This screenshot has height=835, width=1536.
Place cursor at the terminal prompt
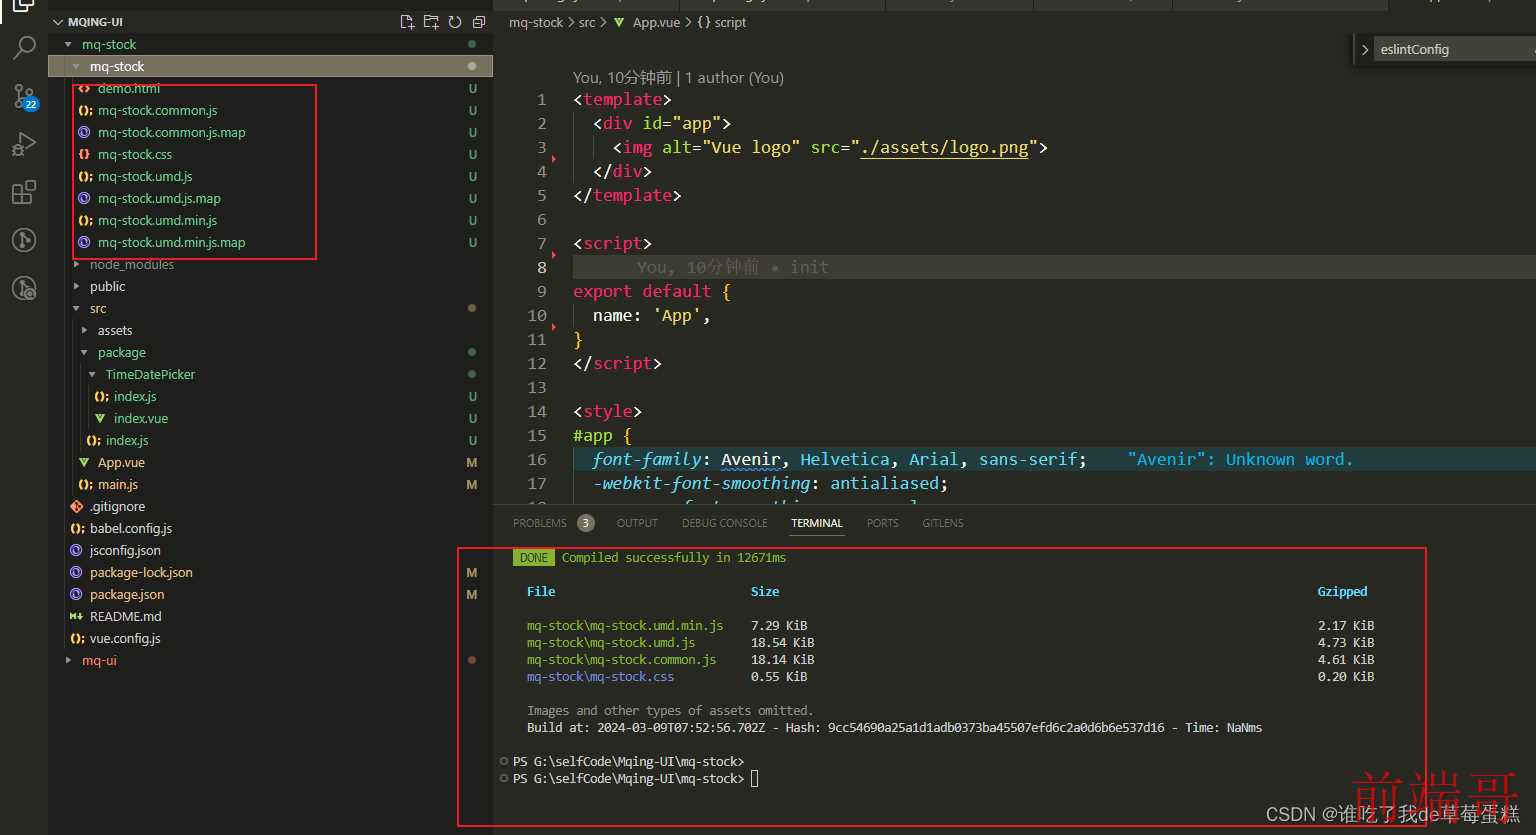(x=755, y=779)
